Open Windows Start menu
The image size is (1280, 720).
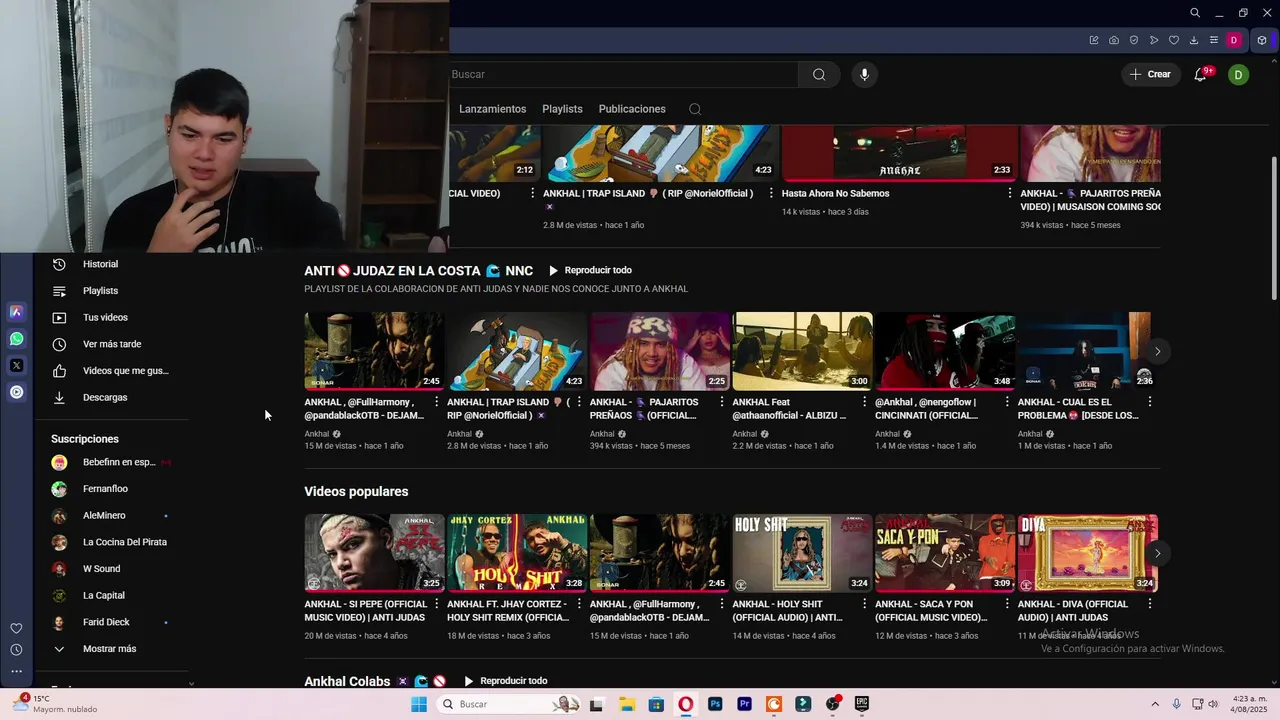(x=419, y=704)
